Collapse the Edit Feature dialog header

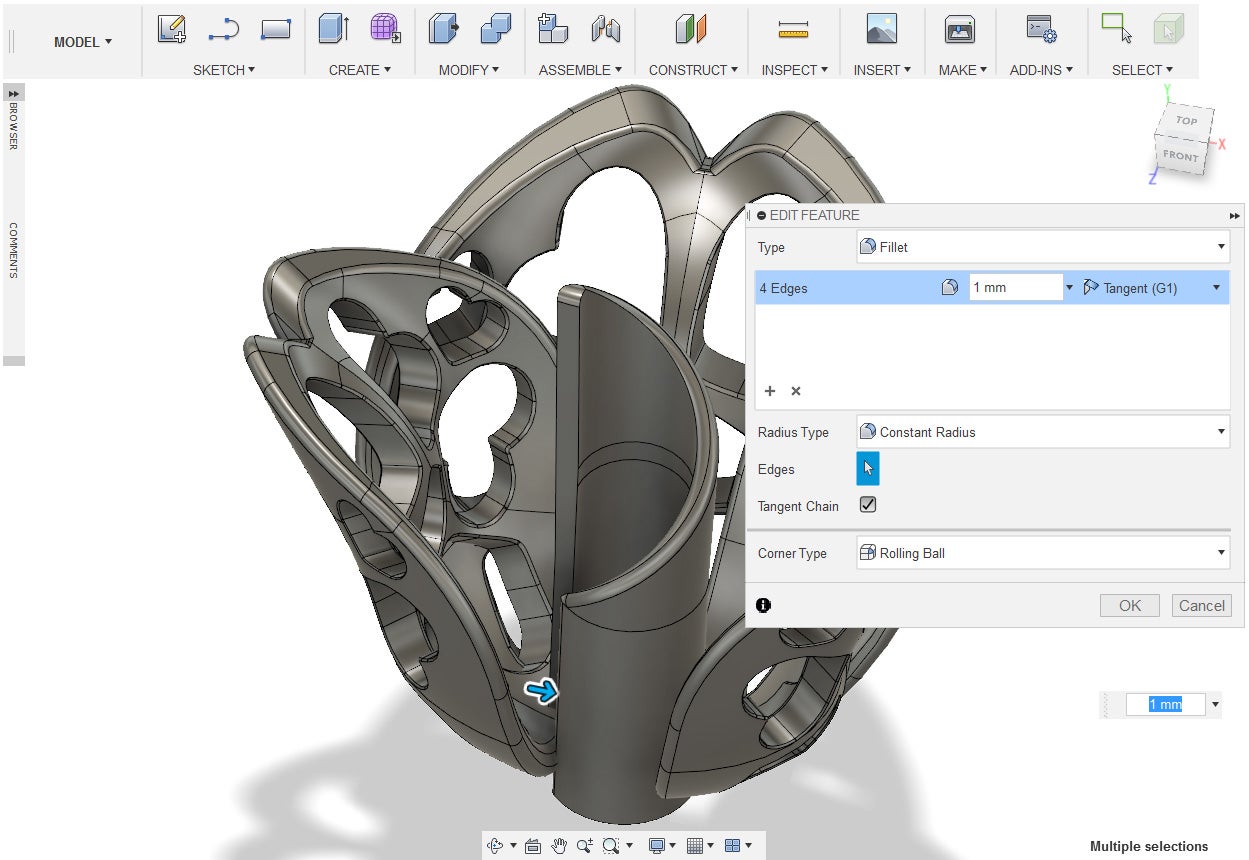click(x=762, y=215)
